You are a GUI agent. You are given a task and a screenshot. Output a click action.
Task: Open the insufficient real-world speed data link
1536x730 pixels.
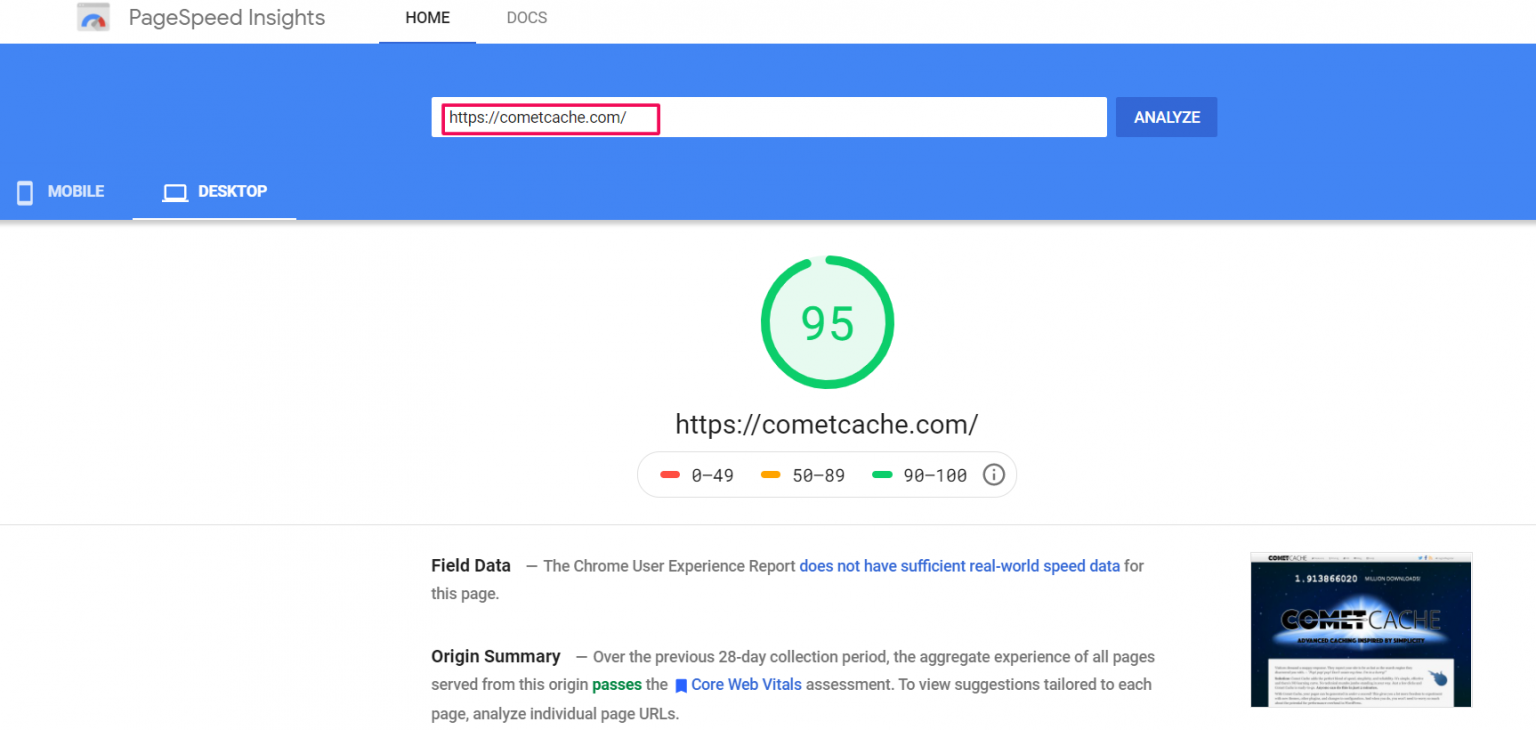959,565
